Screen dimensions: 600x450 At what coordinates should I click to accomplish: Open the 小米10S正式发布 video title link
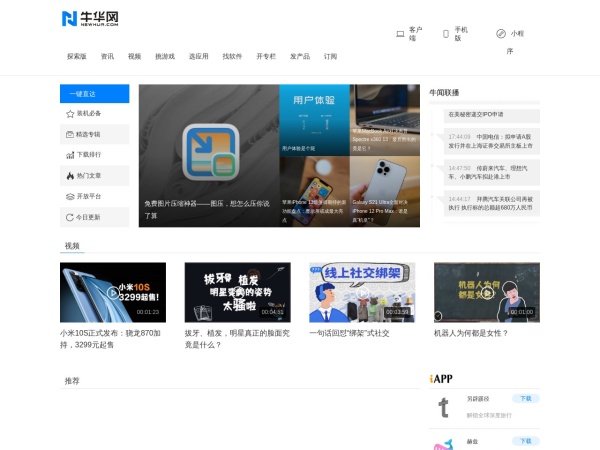click(x=110, y=338)
